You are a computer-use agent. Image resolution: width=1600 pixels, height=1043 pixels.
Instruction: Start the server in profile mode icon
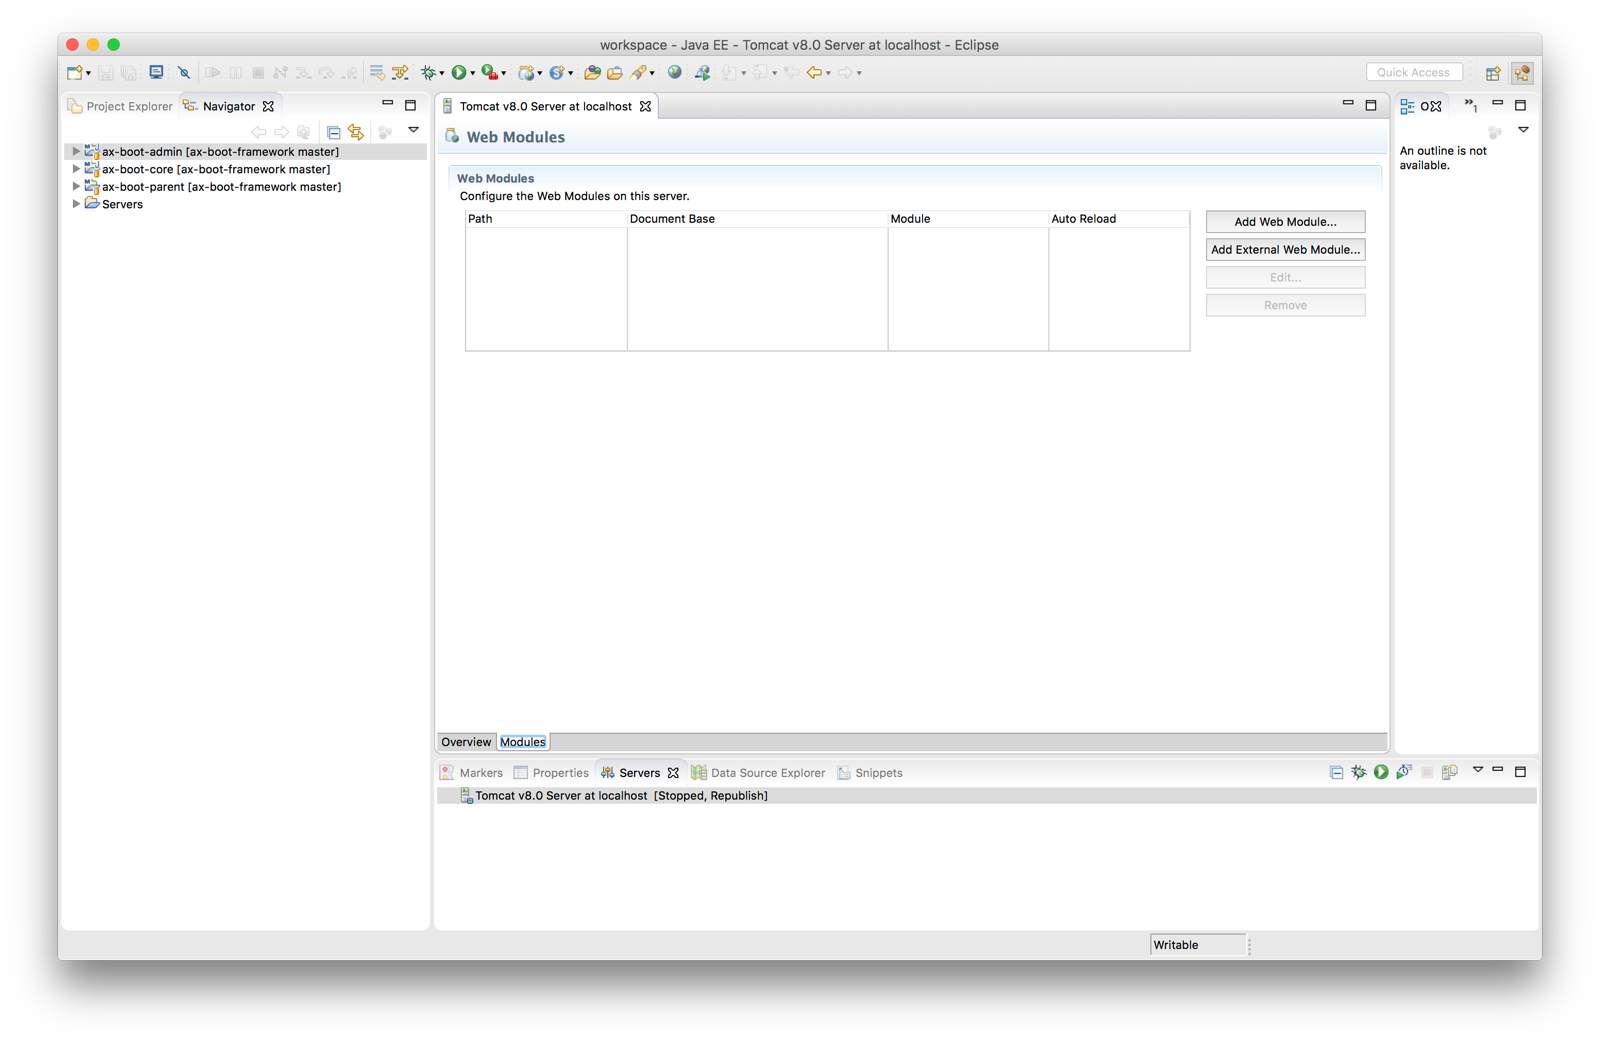click(1404, 772)
